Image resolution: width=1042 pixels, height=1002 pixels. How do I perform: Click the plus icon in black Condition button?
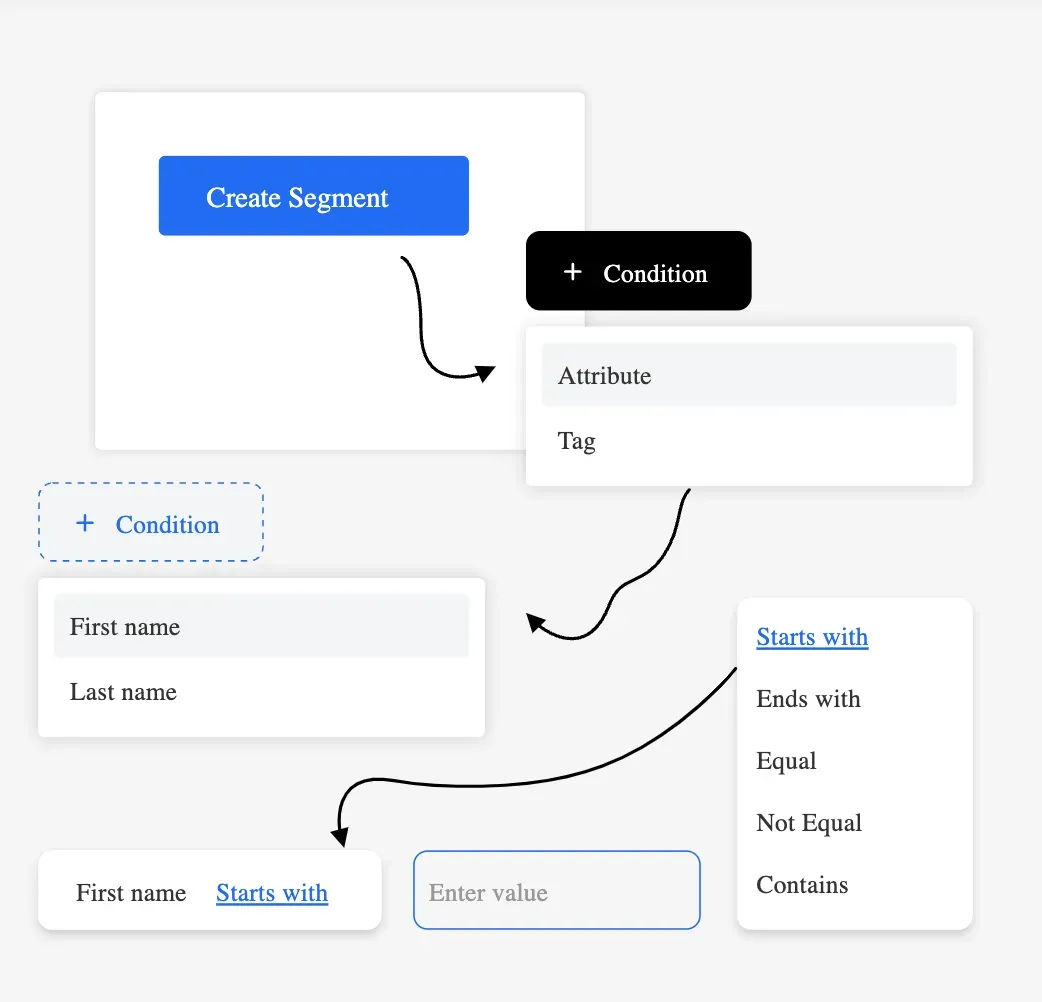coord(572,272)
